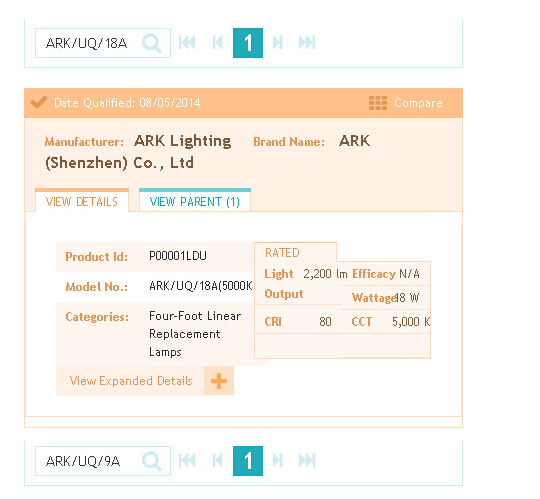Switch to View Parent (1) tab
Image resolution: width=540 pixels, height=499 pixels.
click(x=195, y=201)
